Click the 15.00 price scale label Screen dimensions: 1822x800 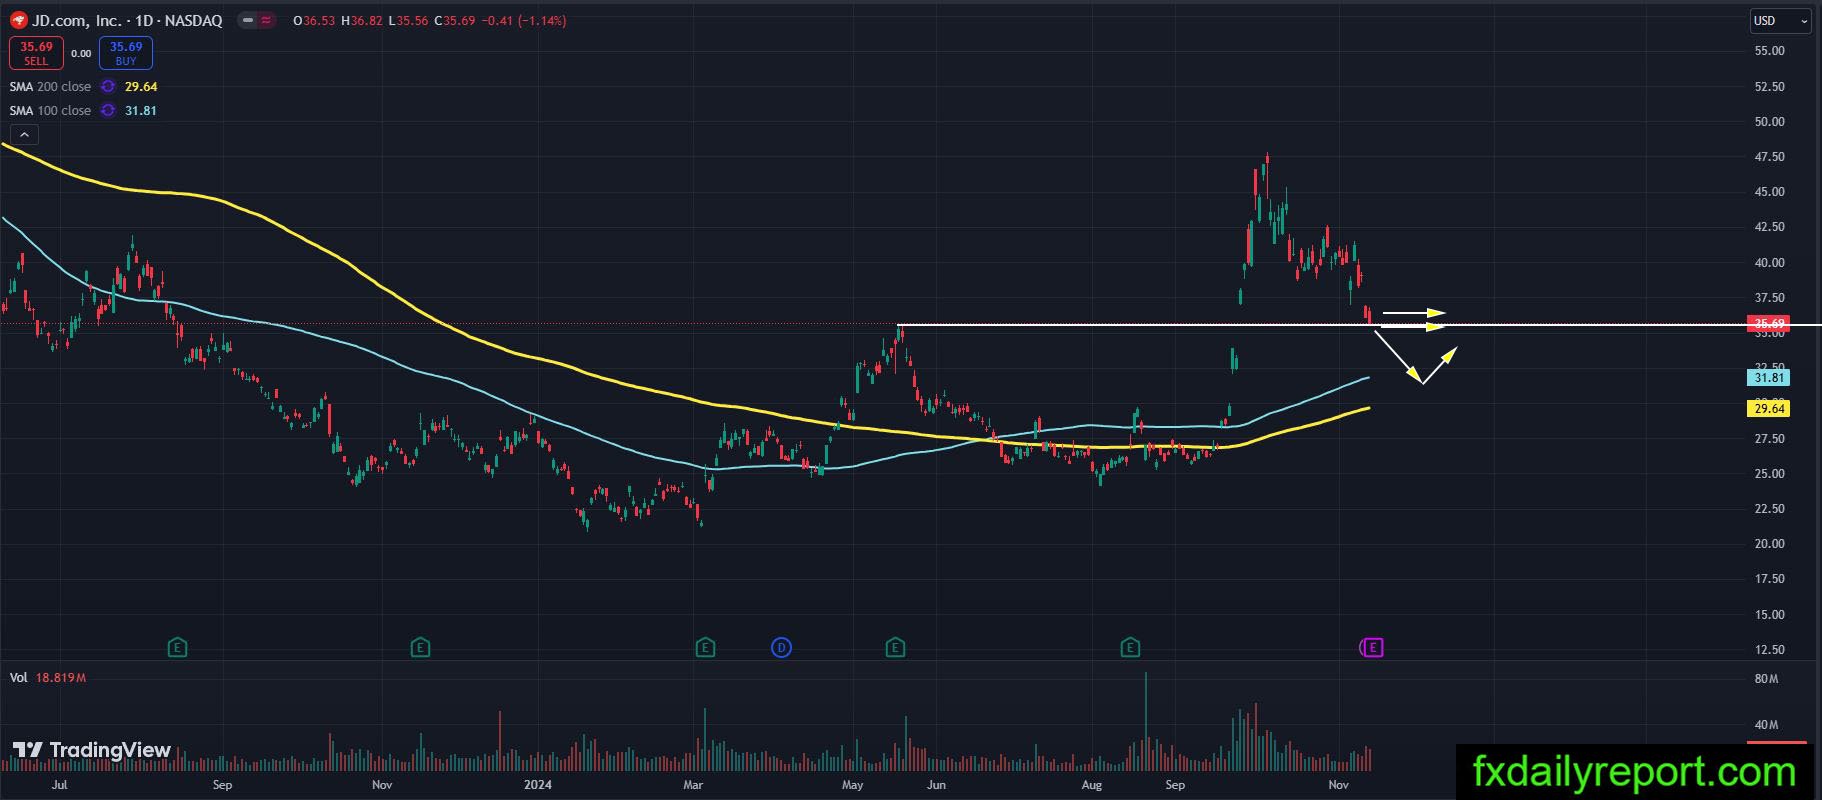coord(1769,615)
